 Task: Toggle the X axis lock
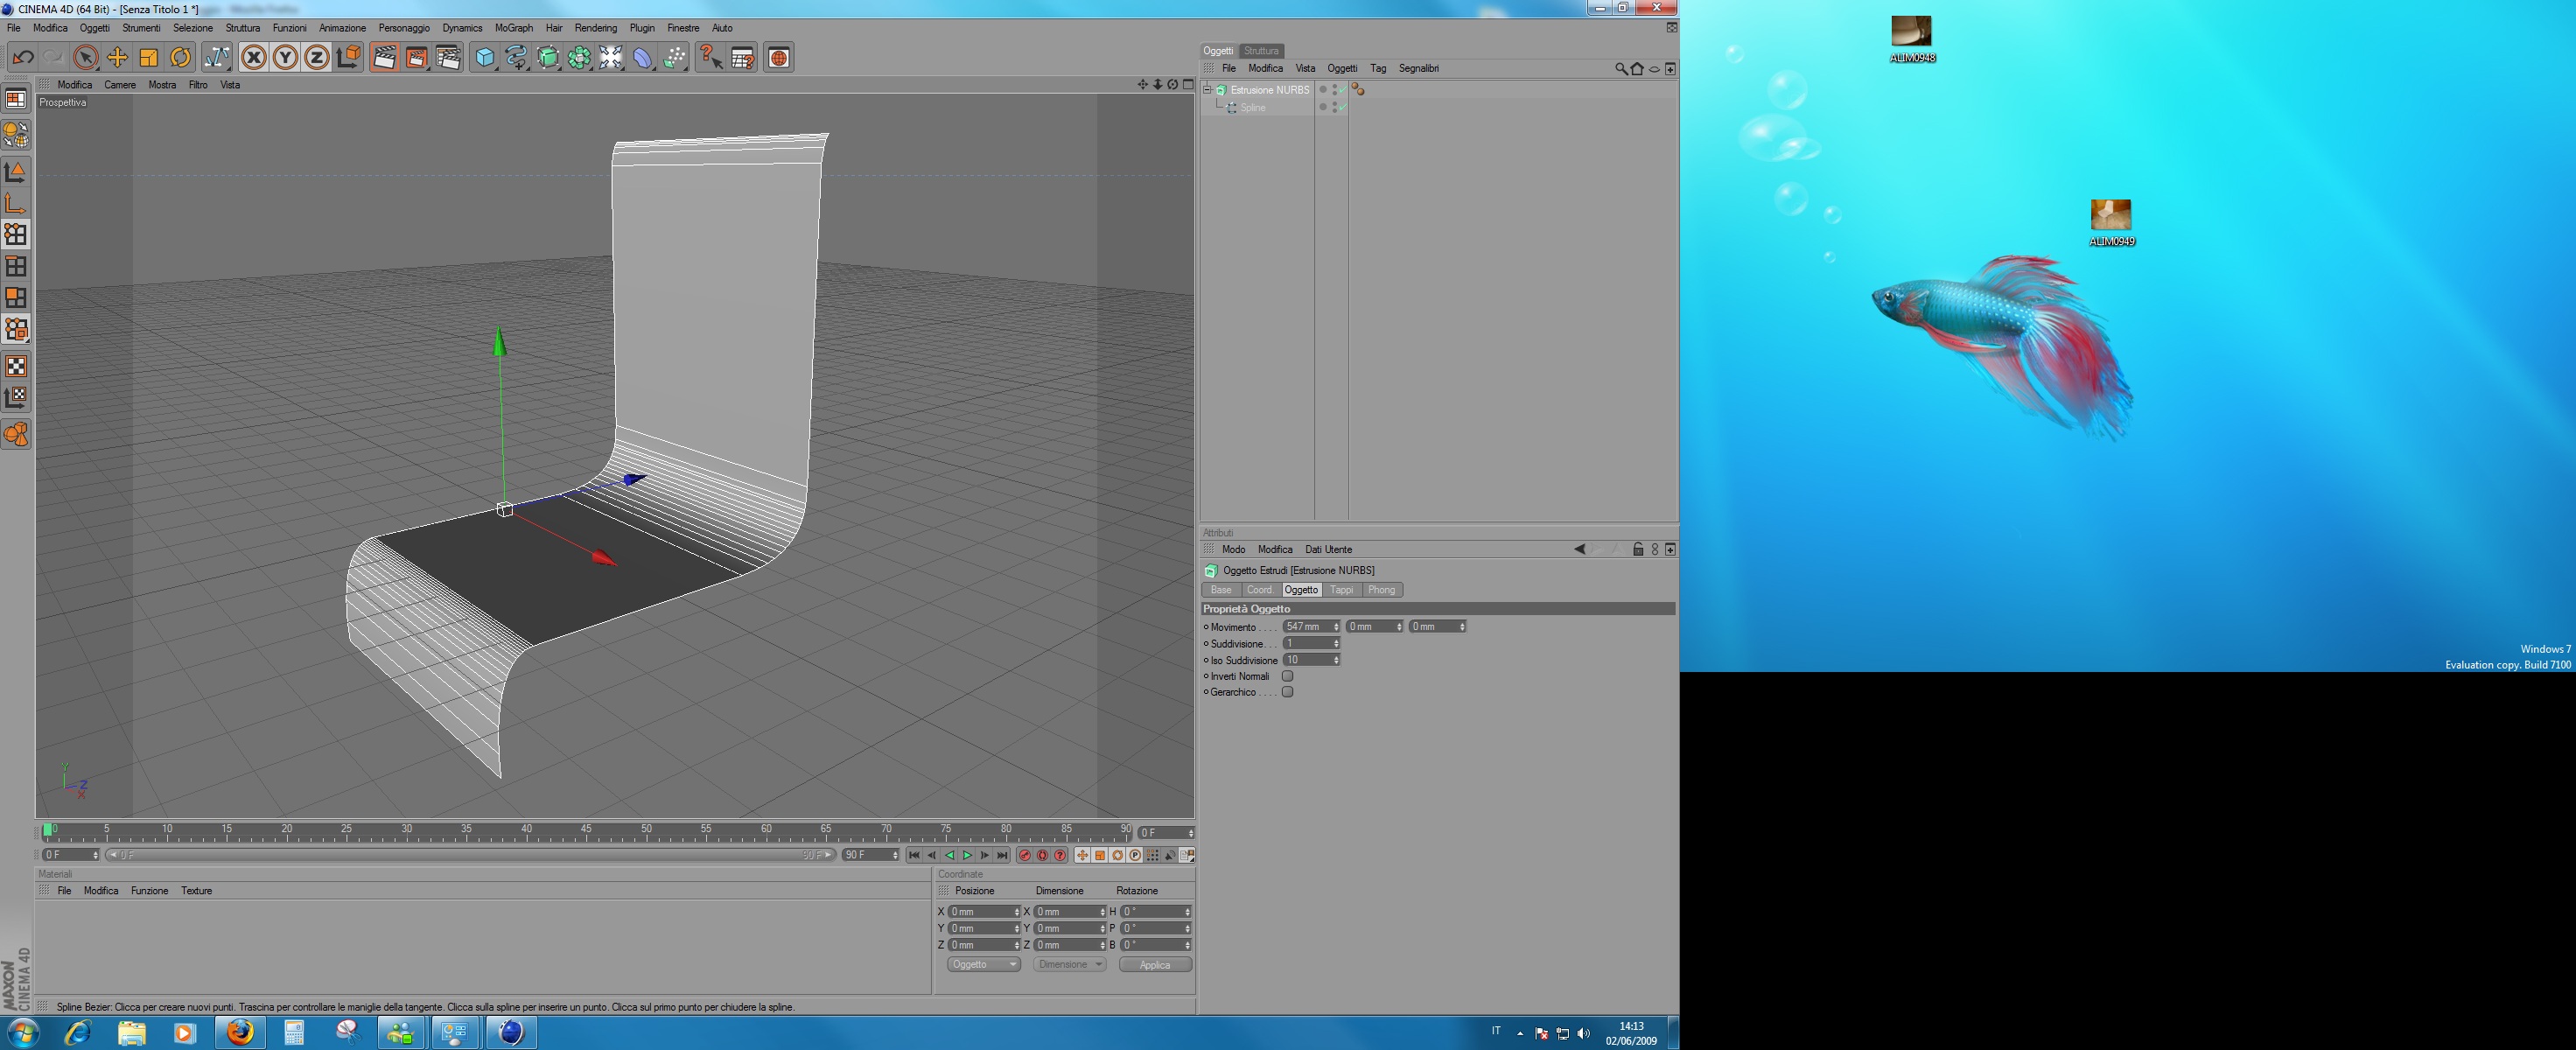coord(254,58)
